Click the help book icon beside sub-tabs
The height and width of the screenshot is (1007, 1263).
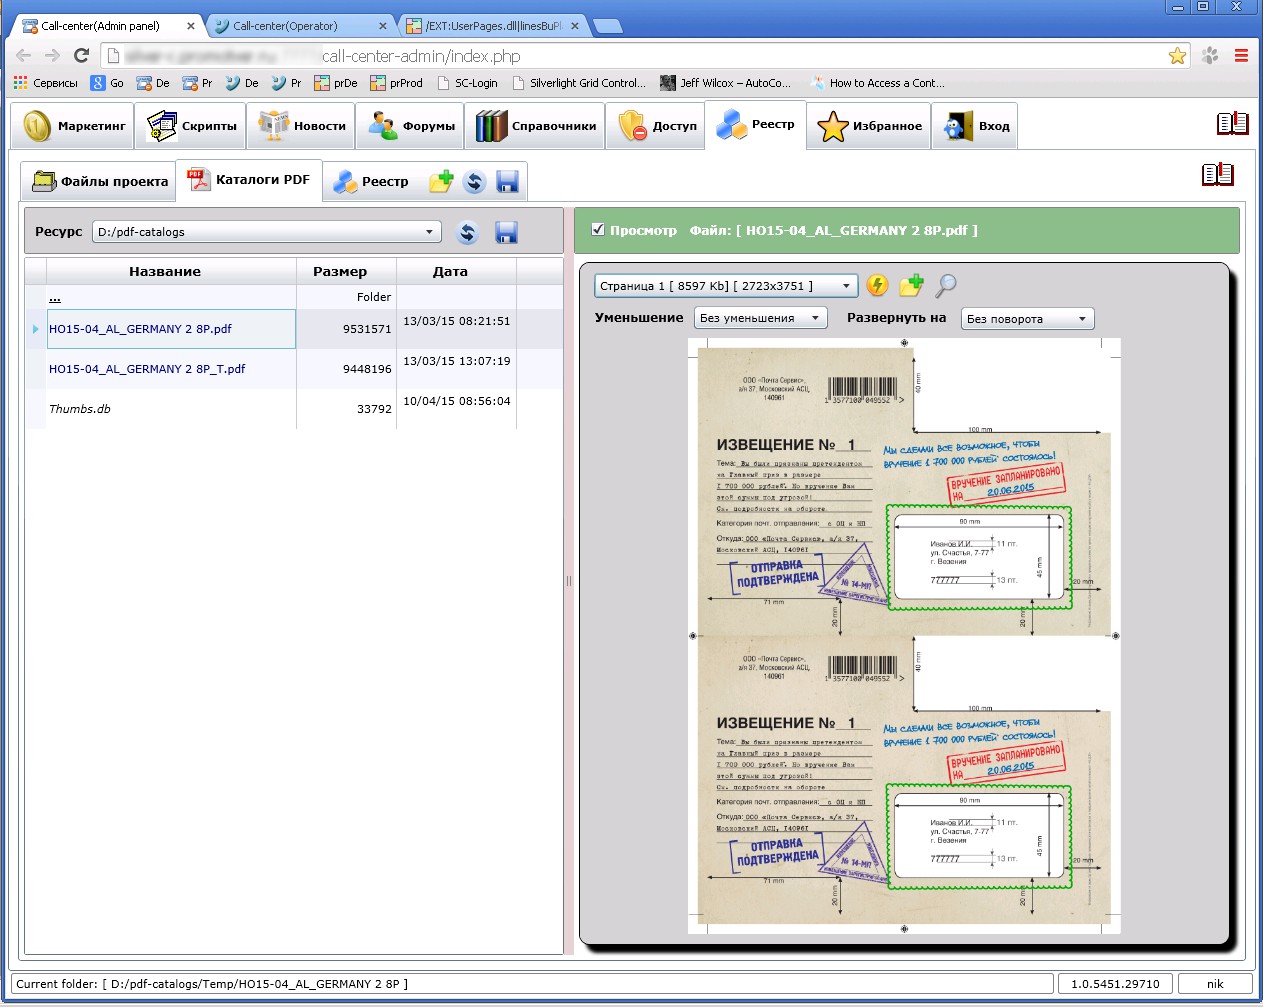(x=1217, y=175)
